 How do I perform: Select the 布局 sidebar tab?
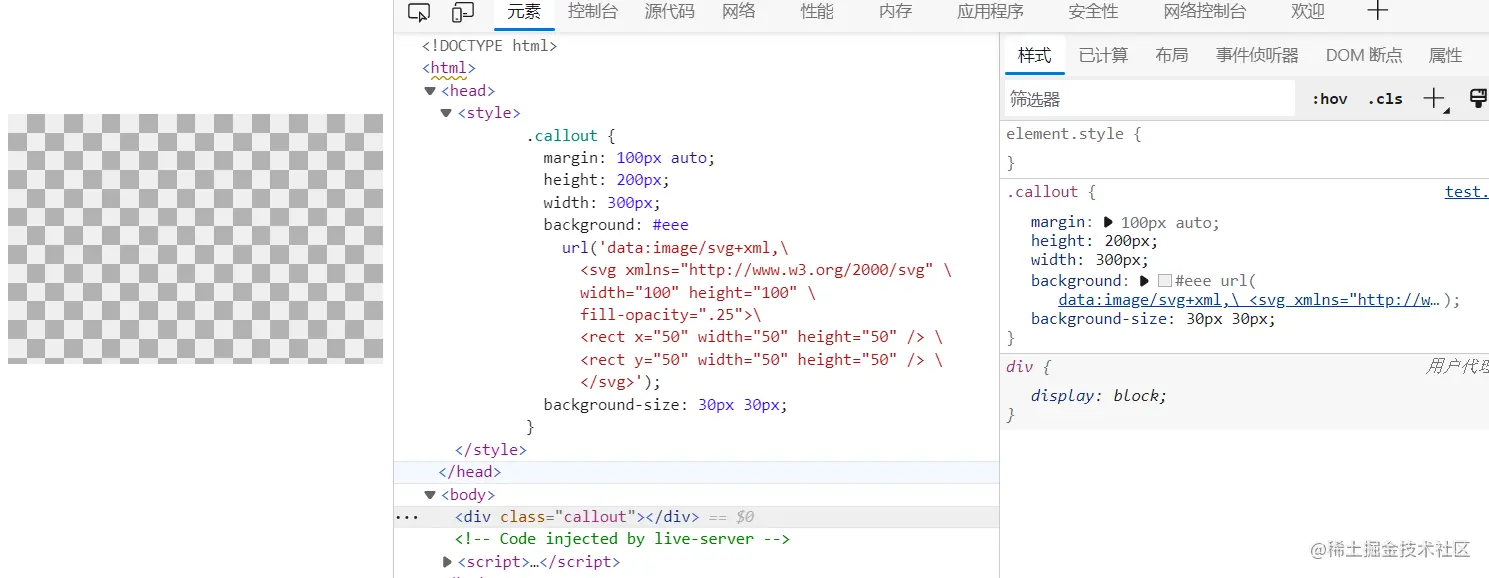1172,56
